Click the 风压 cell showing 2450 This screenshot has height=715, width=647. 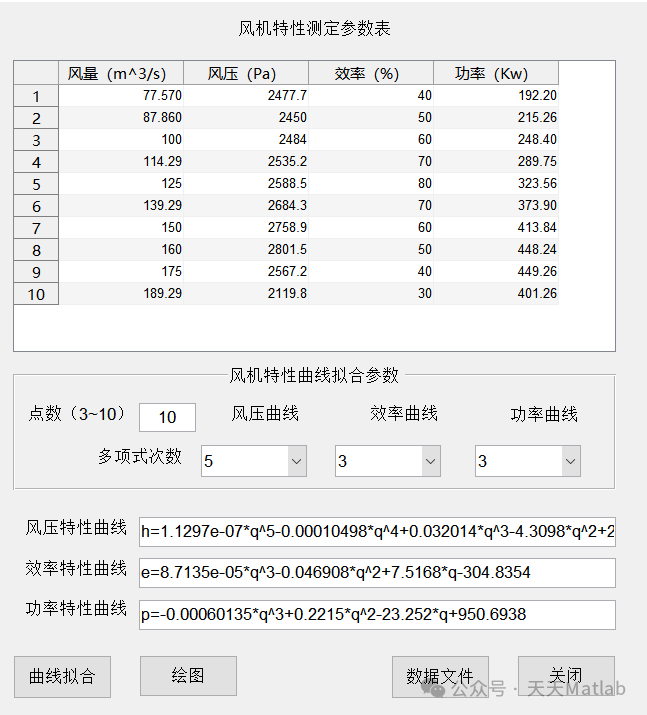point(246,118)
